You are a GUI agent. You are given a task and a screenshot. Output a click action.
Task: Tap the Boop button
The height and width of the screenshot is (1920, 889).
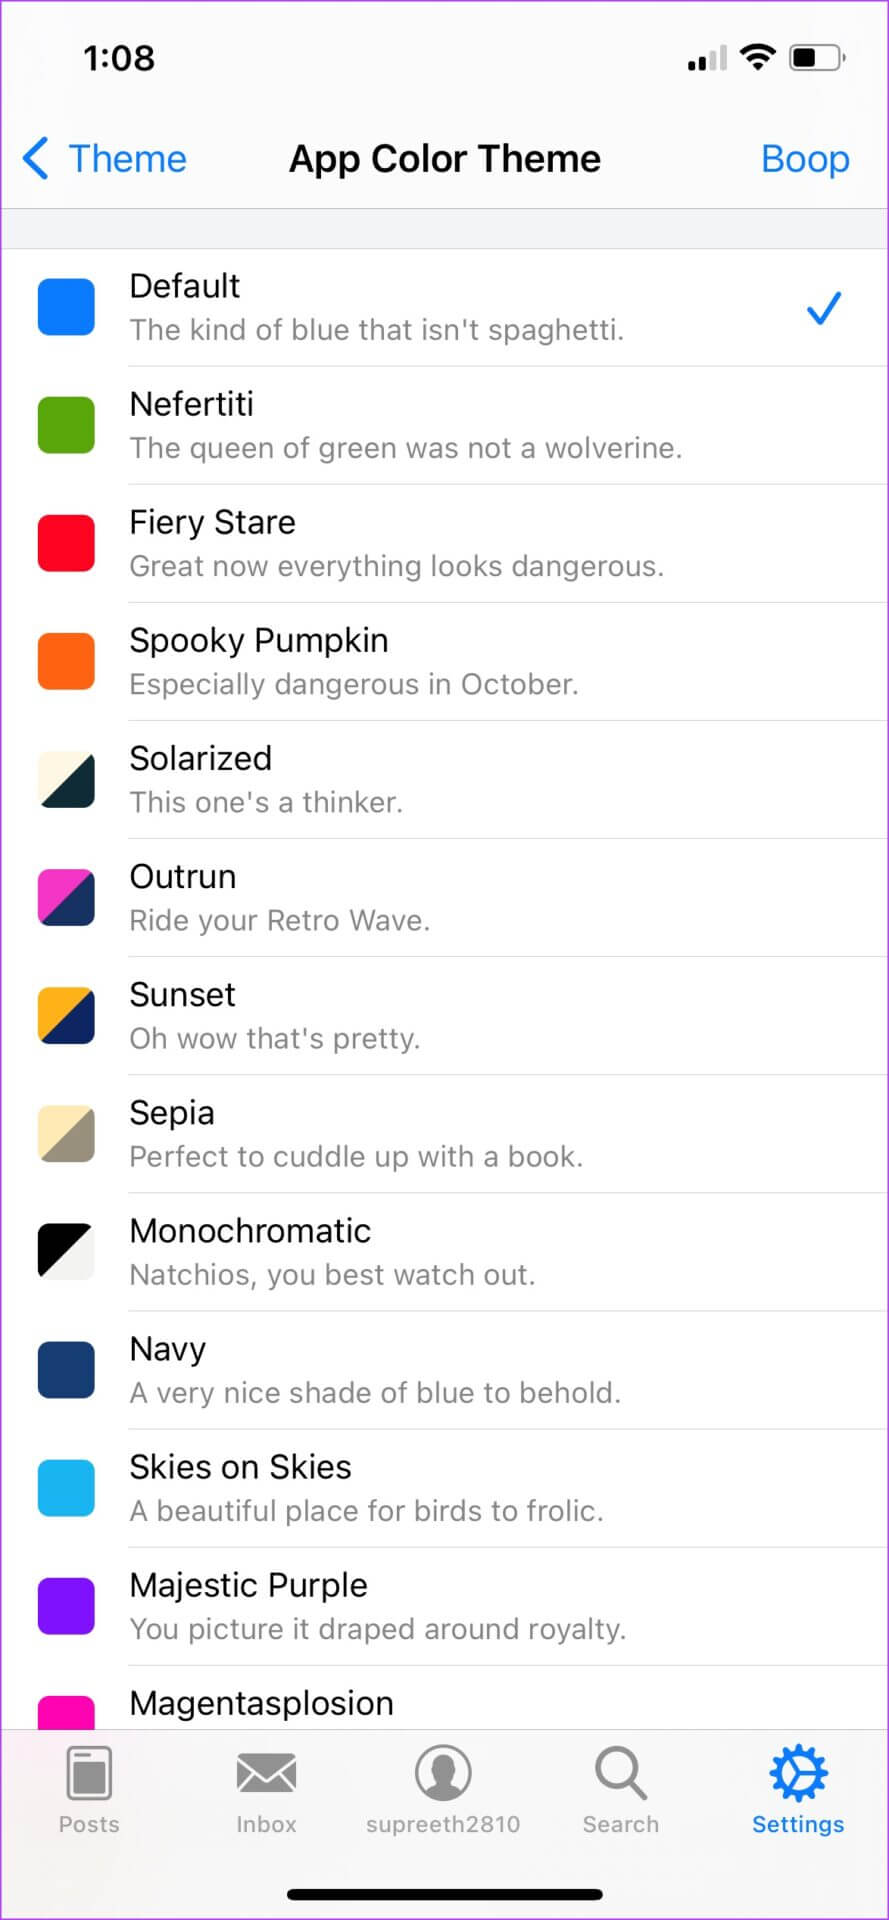click(805, 159)
